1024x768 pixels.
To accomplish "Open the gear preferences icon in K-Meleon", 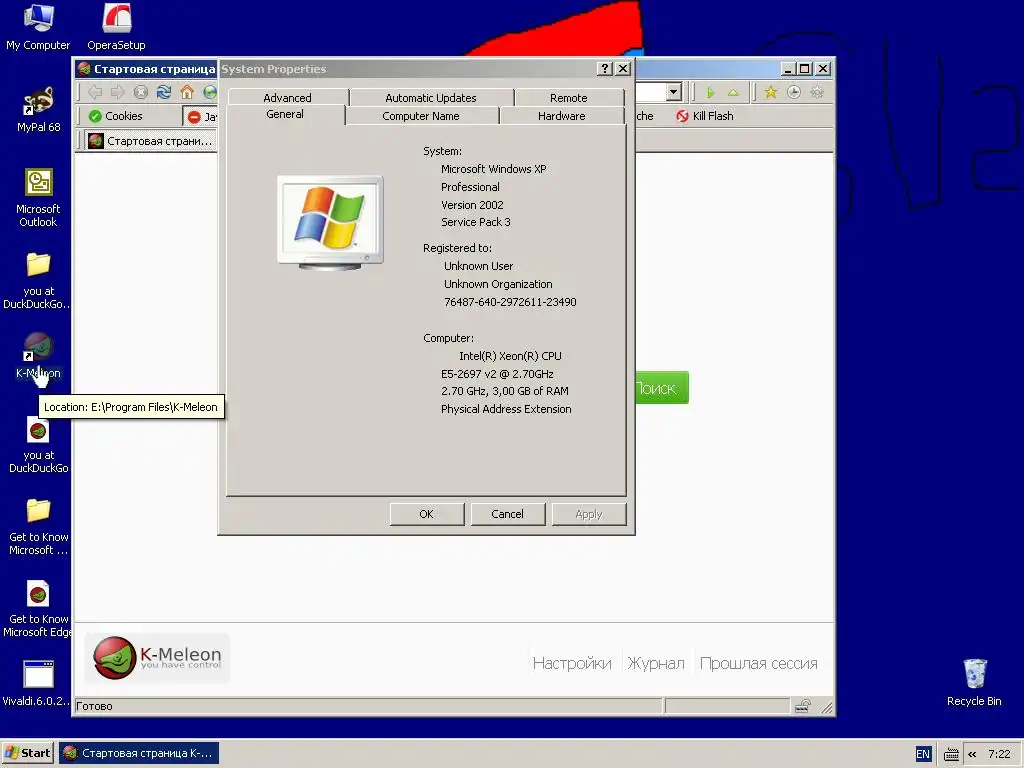I will (x=817, y=92).
